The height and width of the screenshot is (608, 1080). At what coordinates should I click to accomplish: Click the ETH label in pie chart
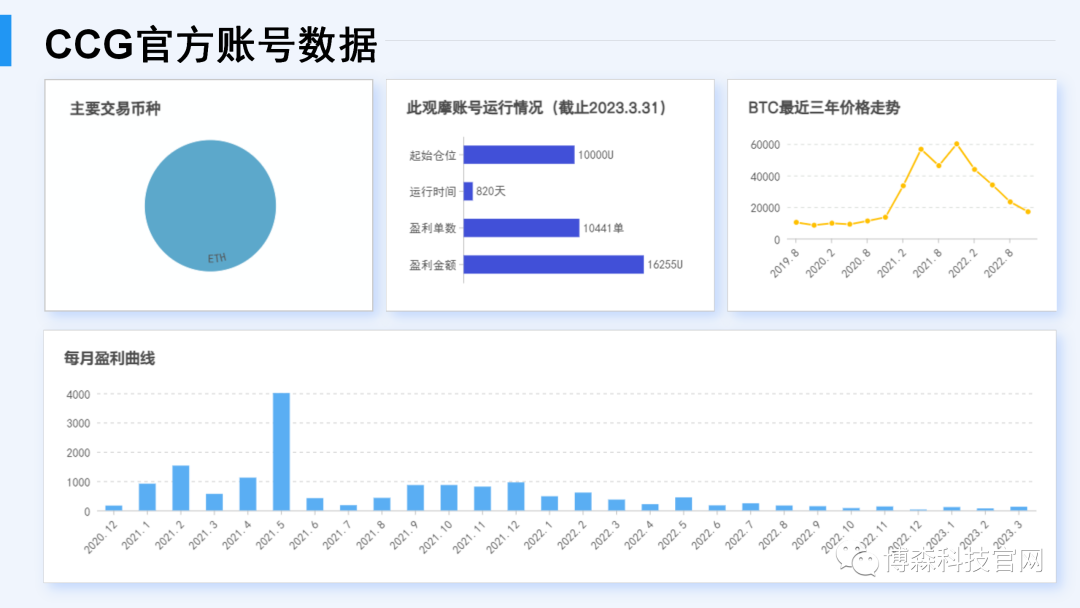pyautogui.click(x=217, y=258)
